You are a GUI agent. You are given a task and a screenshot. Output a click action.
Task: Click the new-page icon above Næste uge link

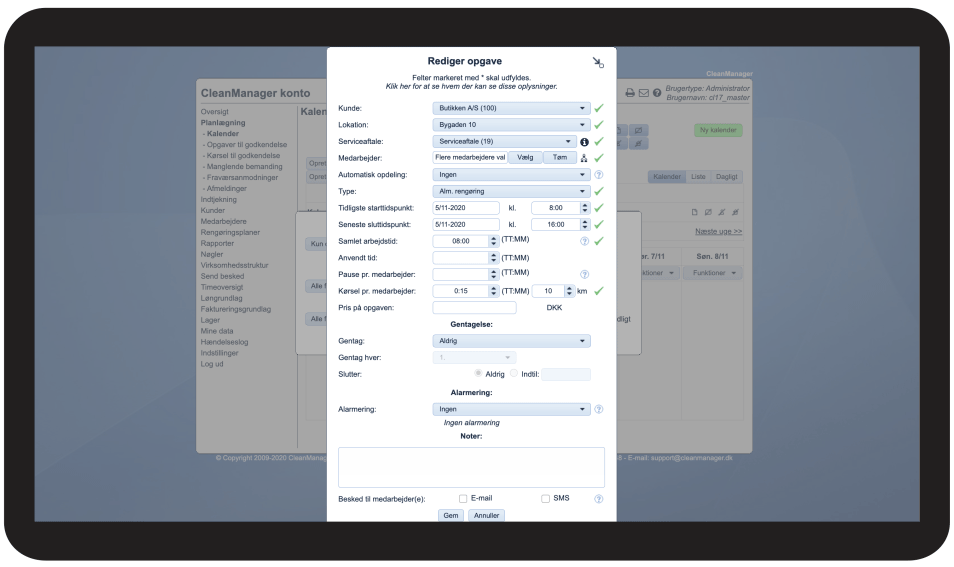(x=694, y=212)
